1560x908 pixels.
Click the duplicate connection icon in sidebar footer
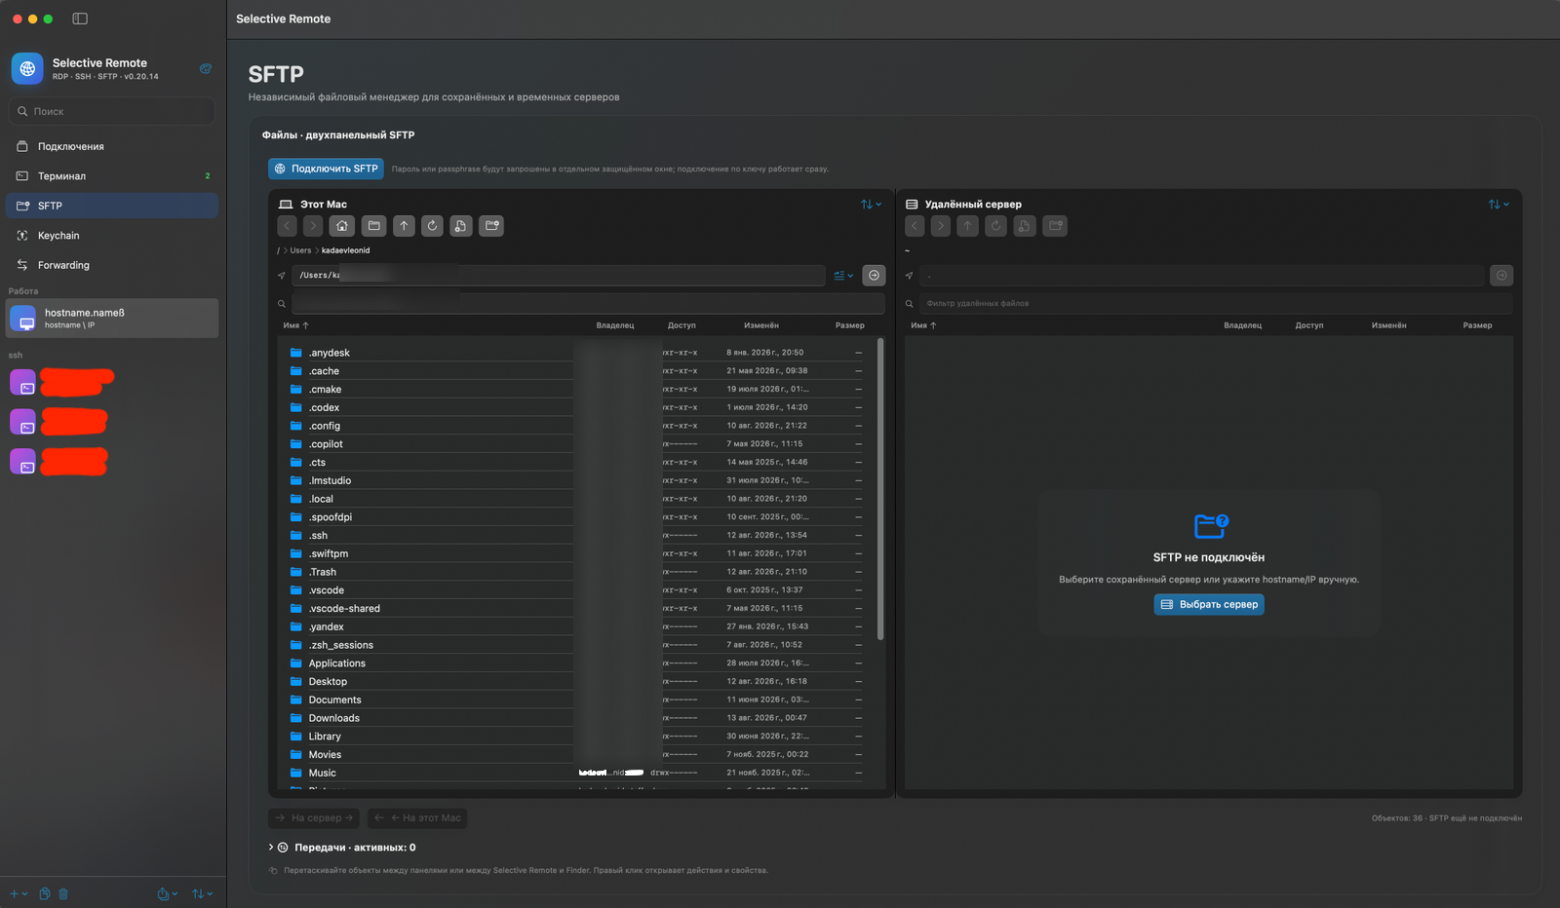pos(45,894)
